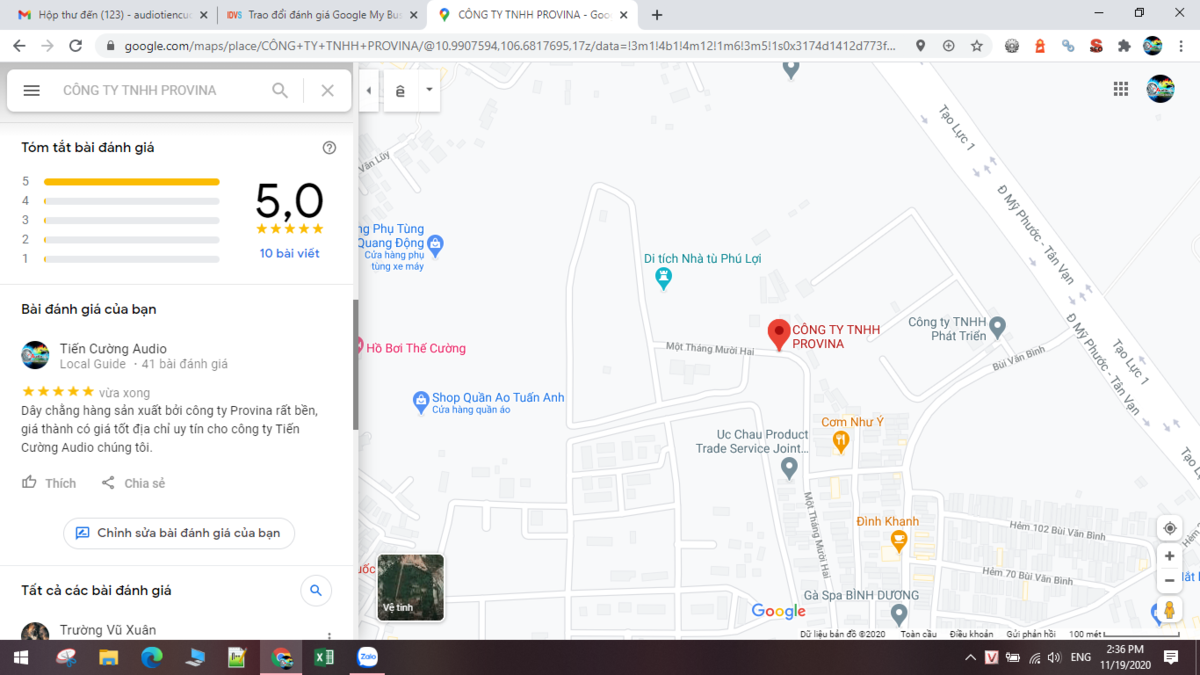Viewport: 1200px width, 675px height.
Task: Switch to the Trao đổi đánh giá tab
Action: (x=322, y=15)
